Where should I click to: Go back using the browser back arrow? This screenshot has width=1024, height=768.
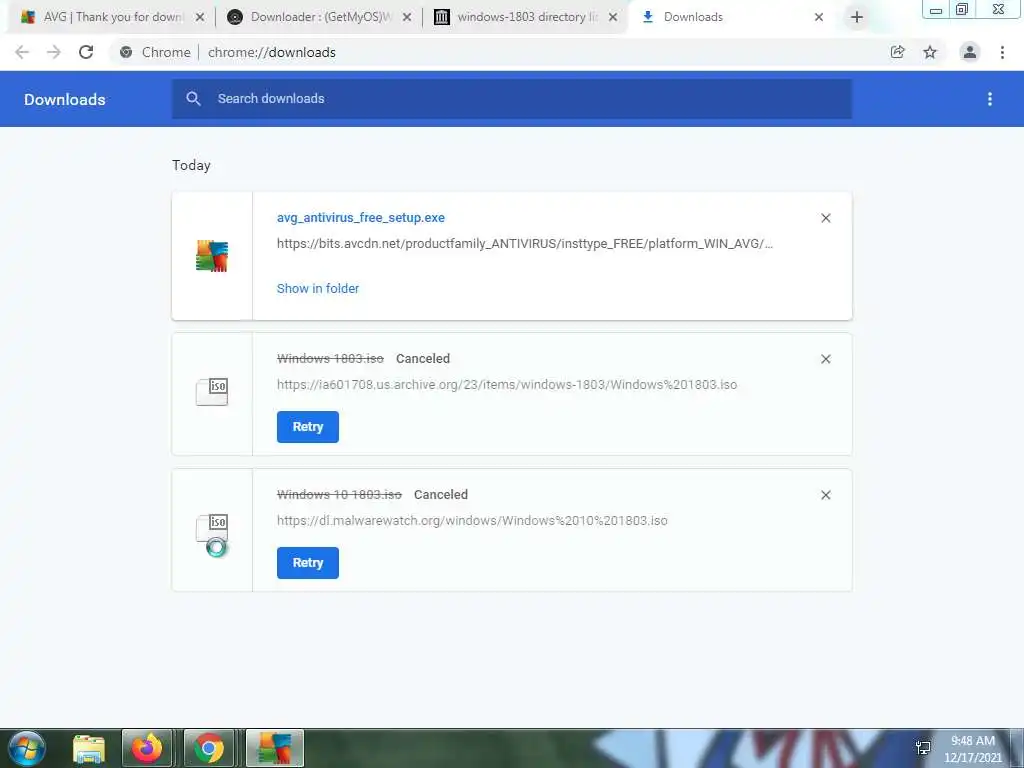point(22,52)
